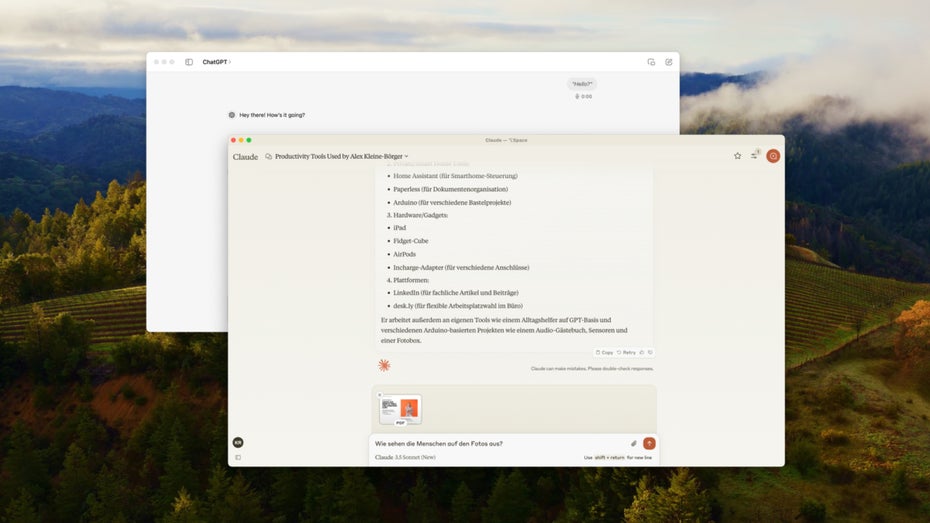This screenshot has height=523, width=930.
Task: Send the message with the orange arrow button
Action: click(x=649, y=443)
